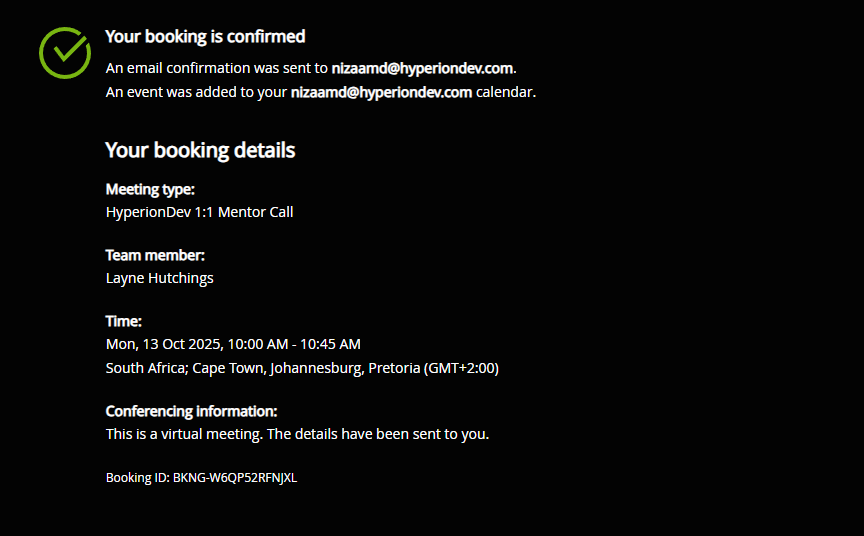Click the "Booking ID:" label
Viewport: 864px width, 536px height.
(x=138, y=478)
